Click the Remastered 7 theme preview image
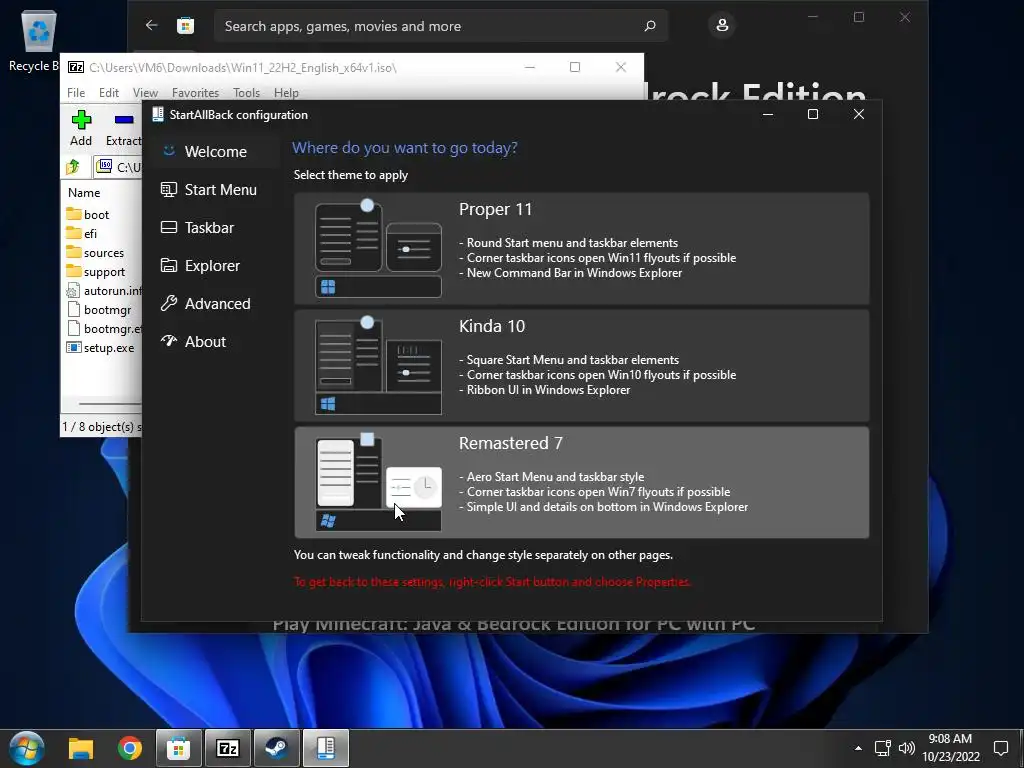The height and width of the screenshot is (768, 1024). tap(378, 482)
